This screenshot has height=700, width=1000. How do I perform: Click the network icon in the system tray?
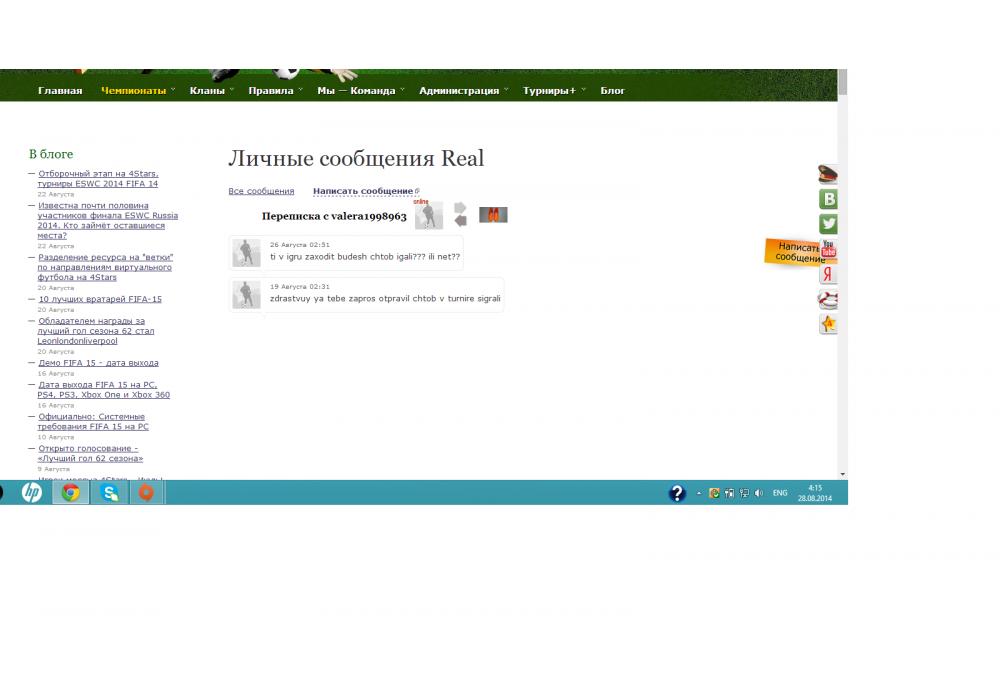(x=744, y=493)
